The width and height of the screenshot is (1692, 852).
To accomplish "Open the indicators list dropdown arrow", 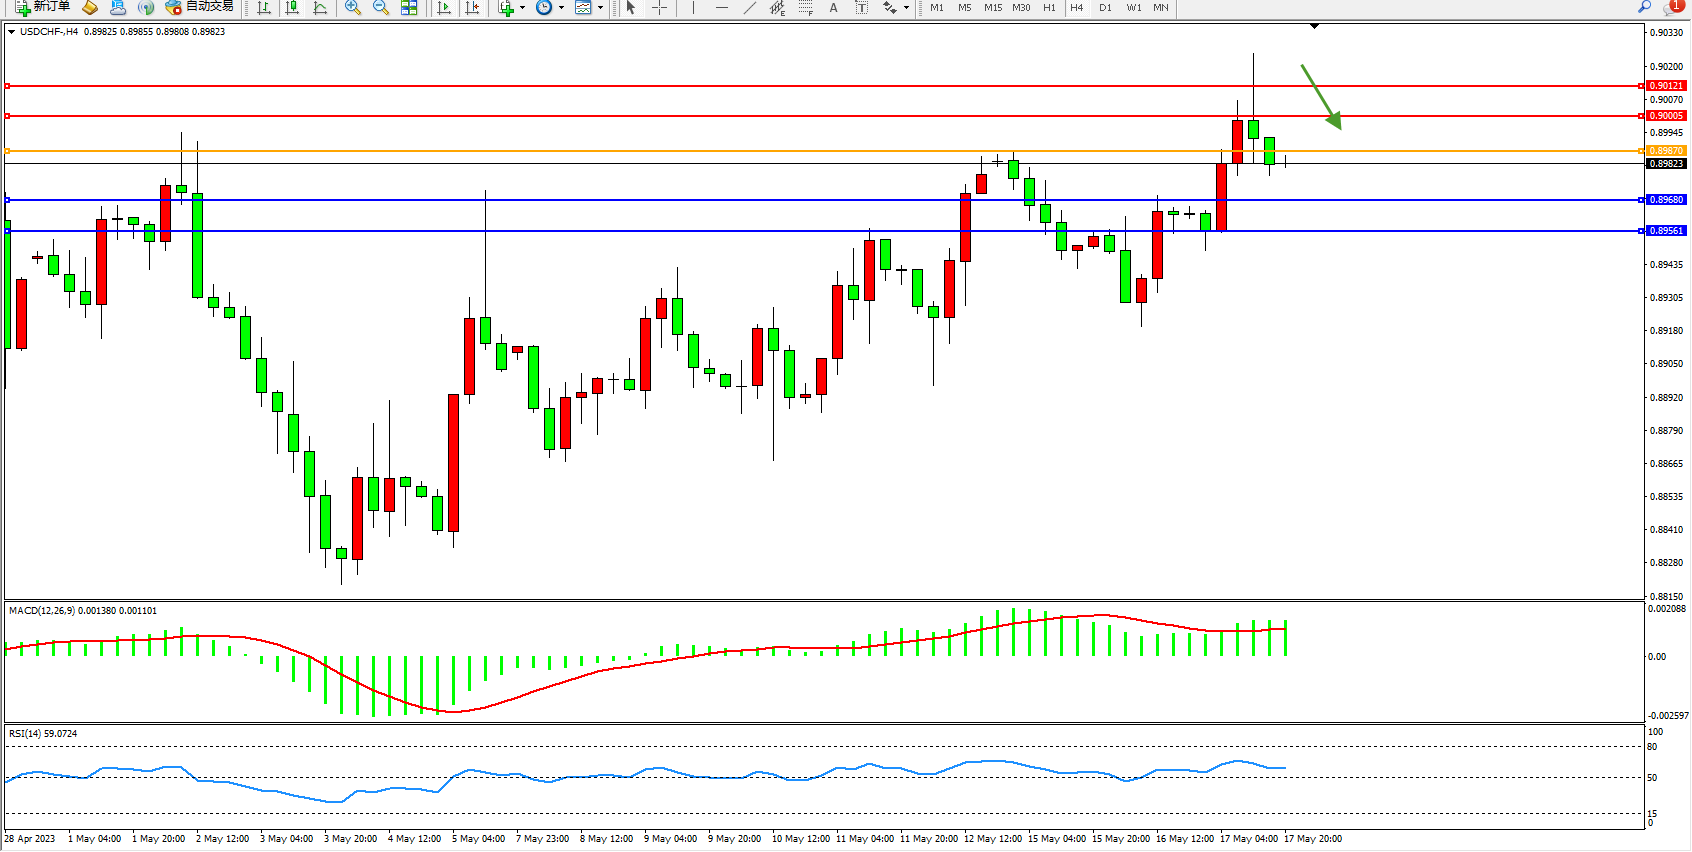I will 522,8.
